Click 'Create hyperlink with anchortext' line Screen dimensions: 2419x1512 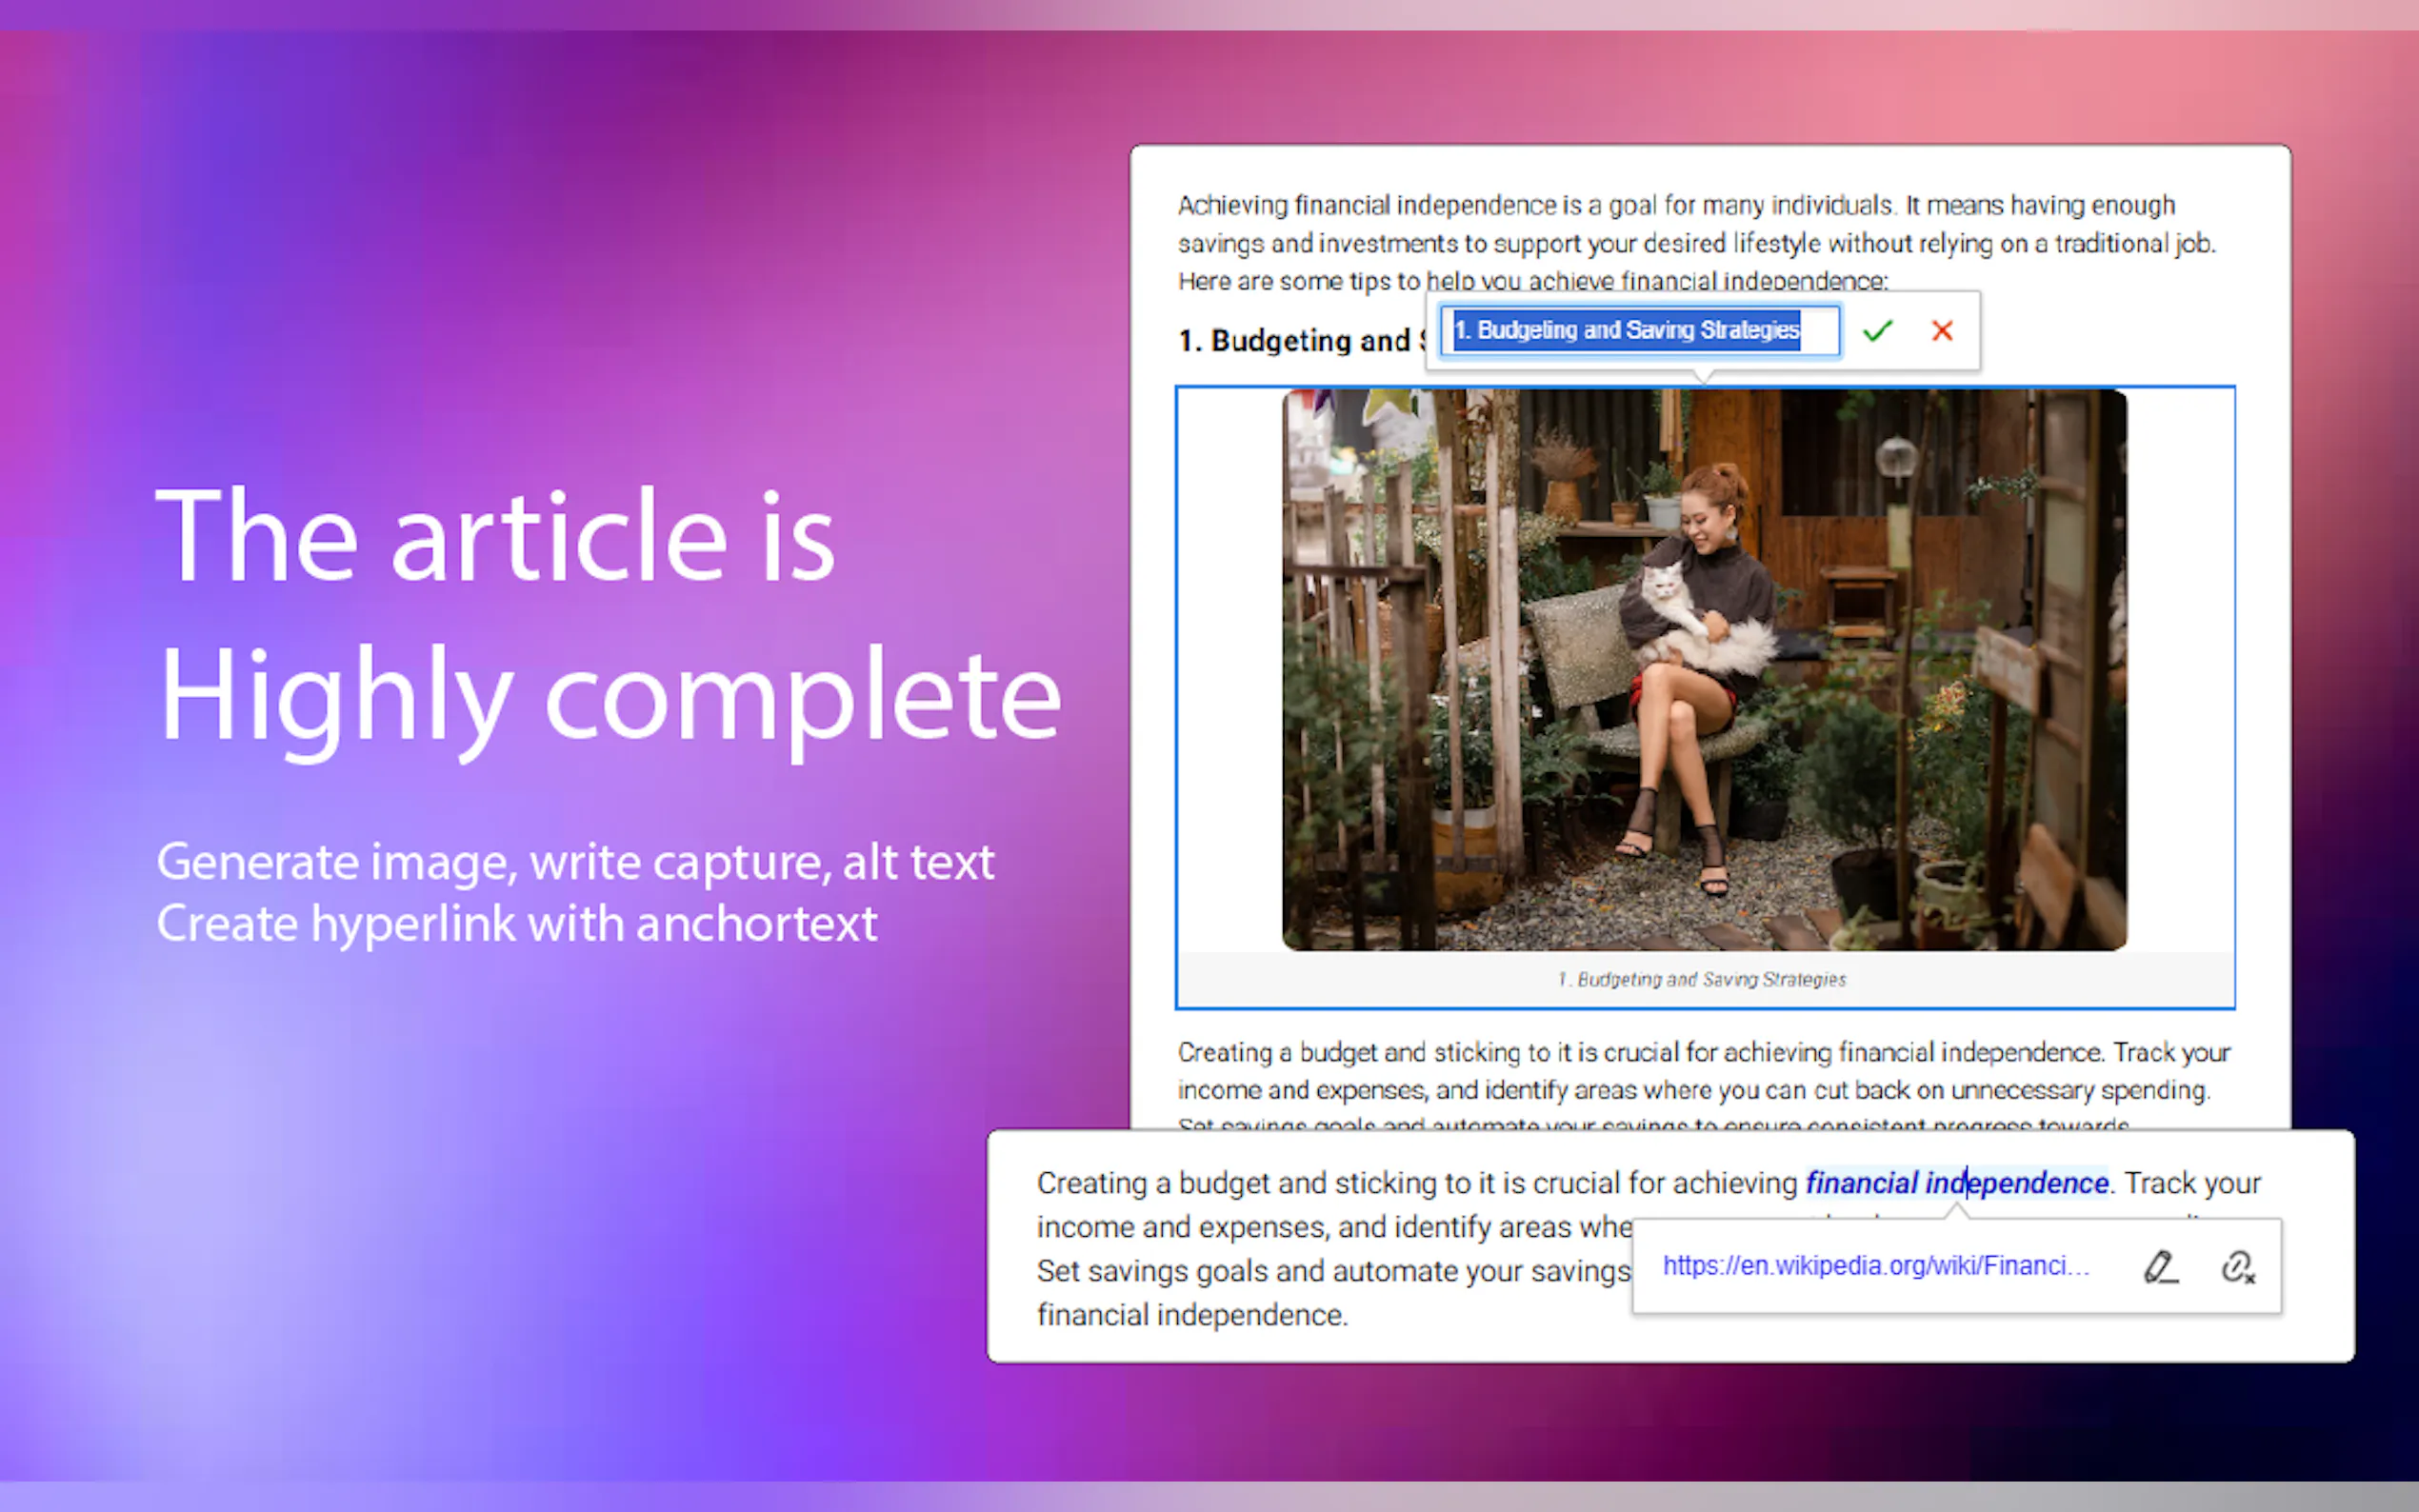(517, 924)
